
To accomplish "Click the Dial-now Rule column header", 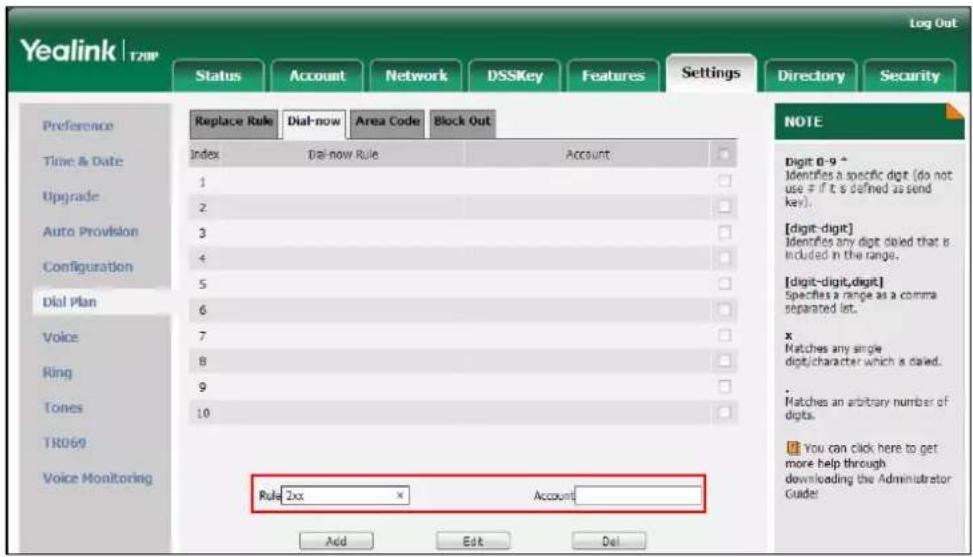I will pyautogui.click(x=343, y=154).
